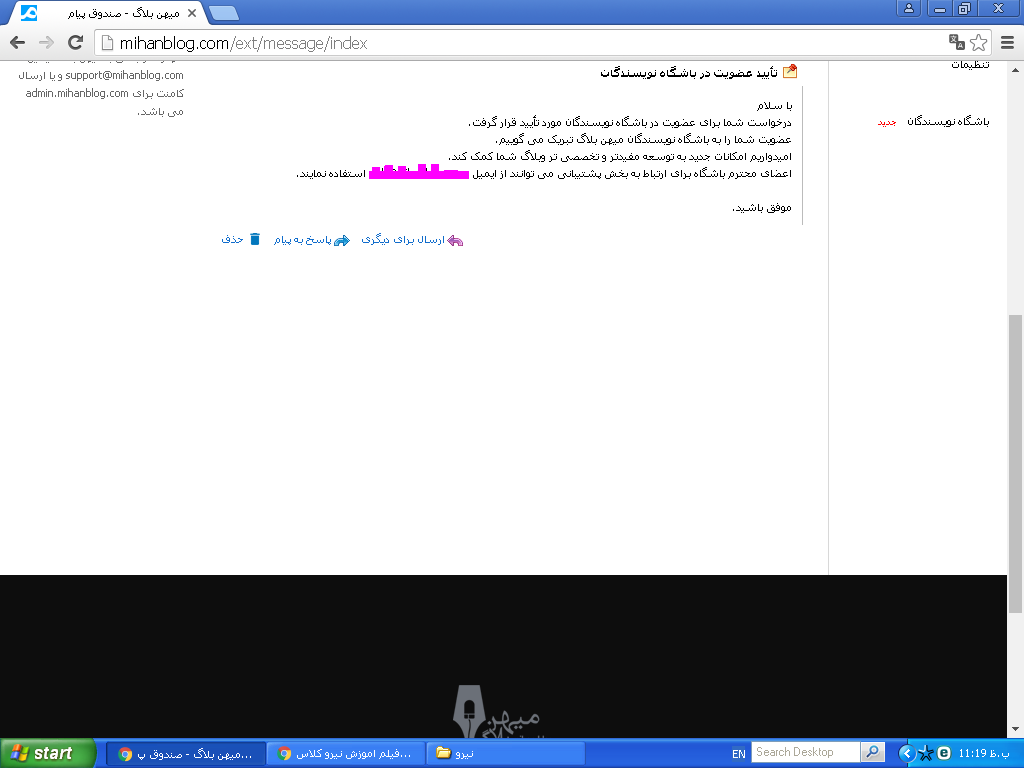Click the purple forward arrow icon
This screenshot has width=1024, height=768.
click(455, 241)
